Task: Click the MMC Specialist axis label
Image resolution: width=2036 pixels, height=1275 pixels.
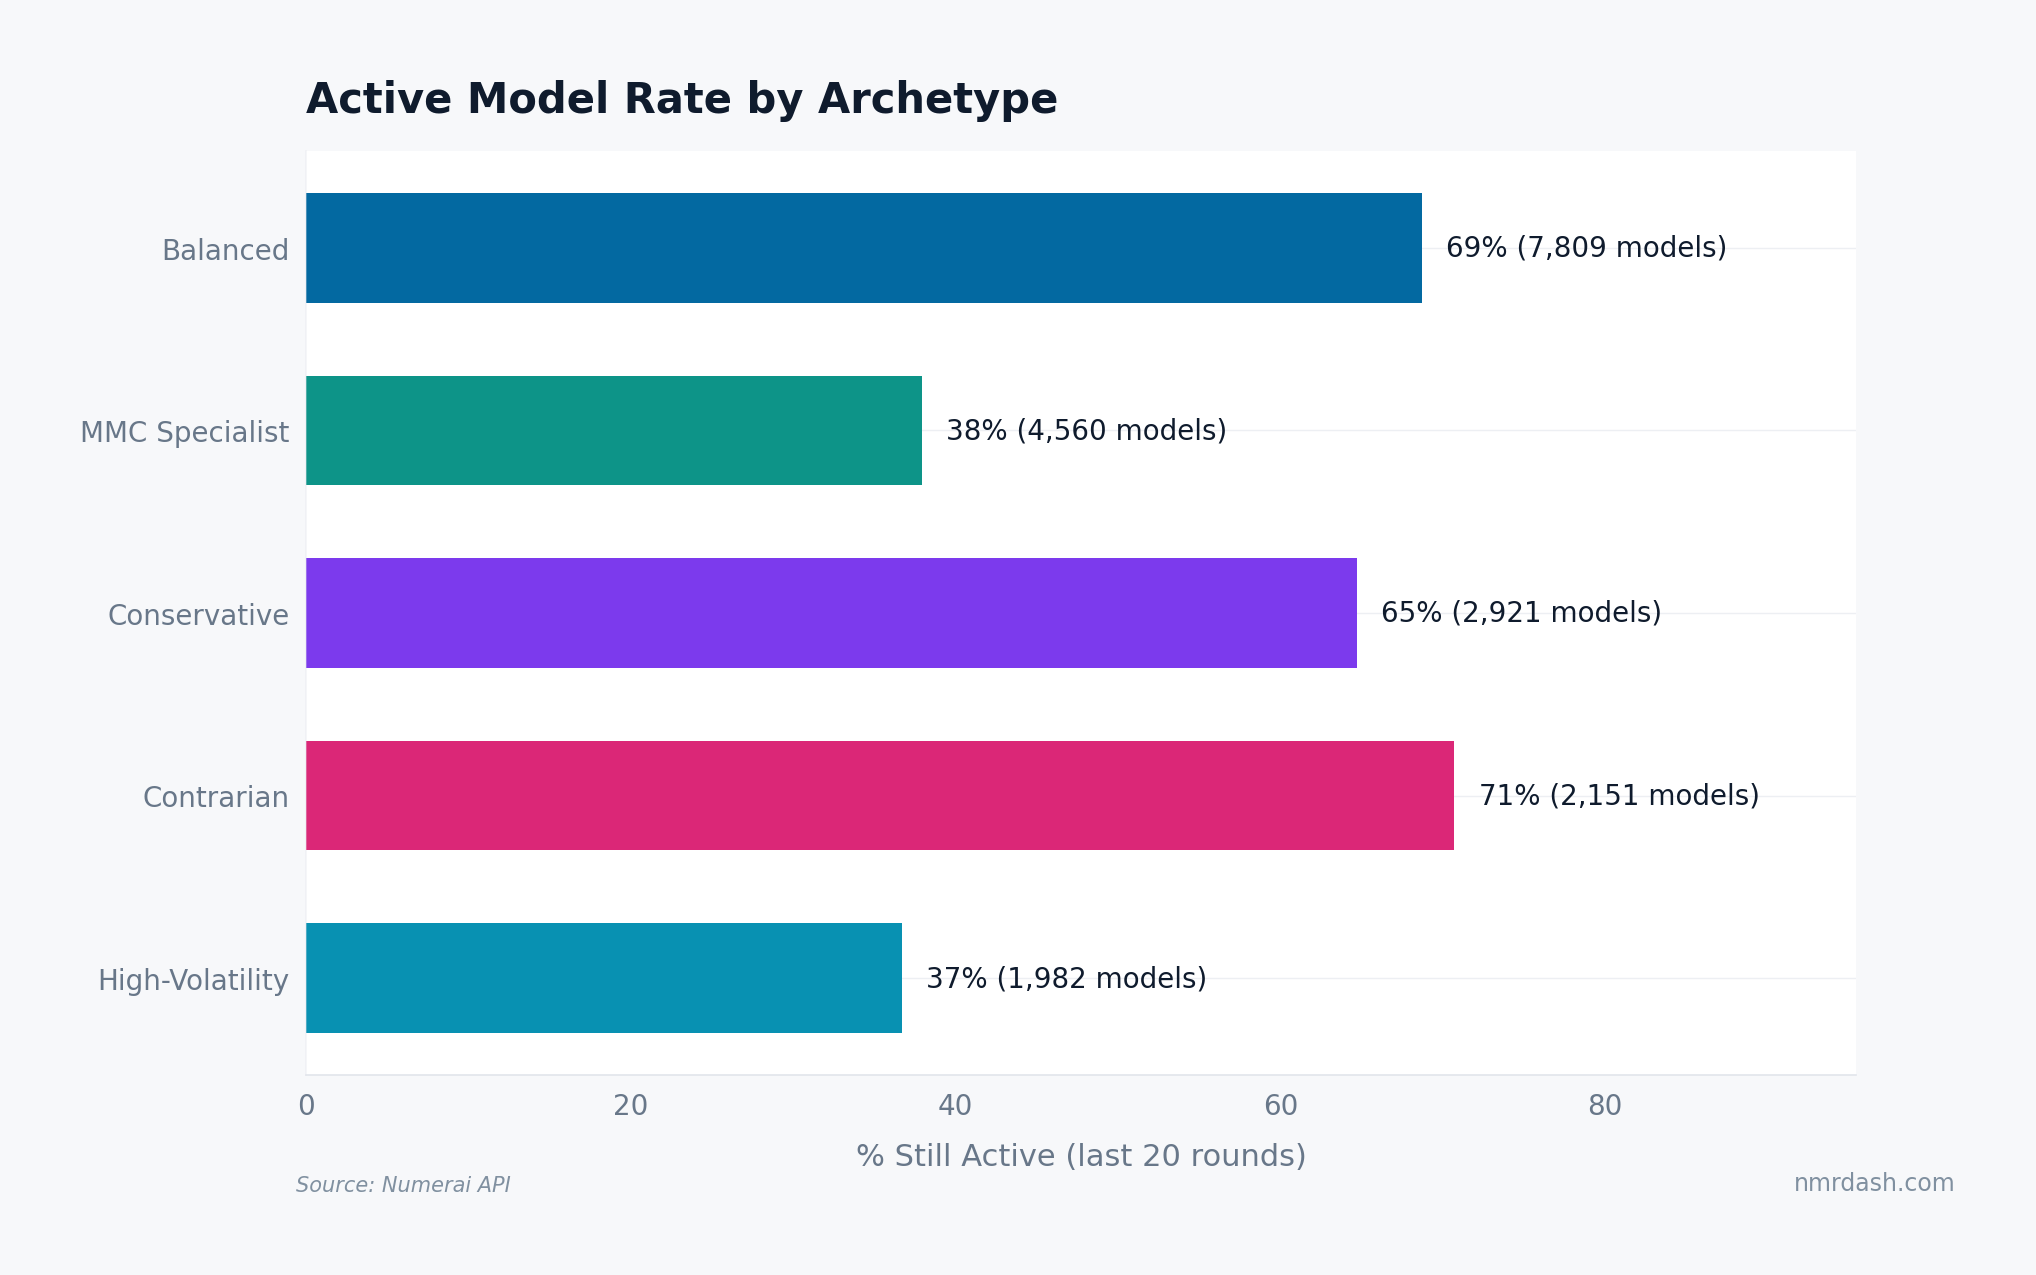Action: (x=184, y=432)
